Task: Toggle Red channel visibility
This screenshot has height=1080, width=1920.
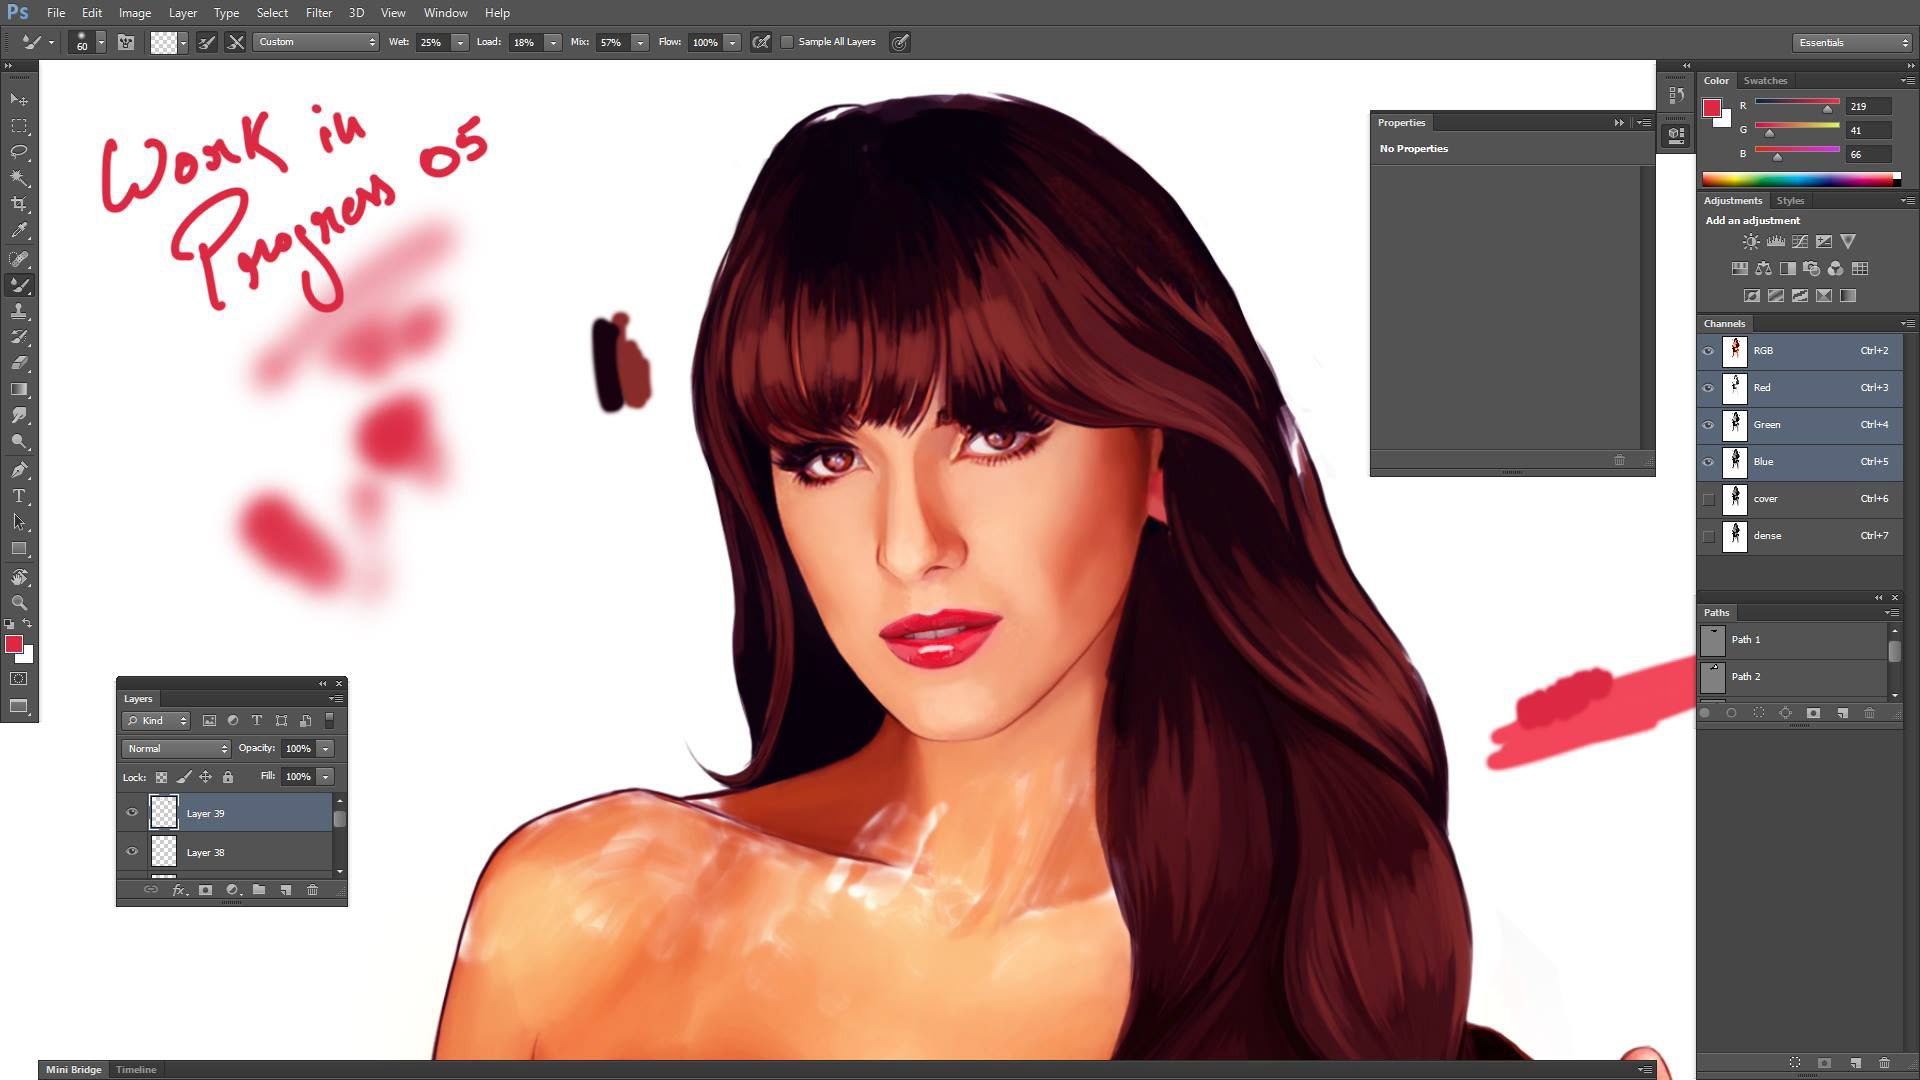Action: [1708, 388]
